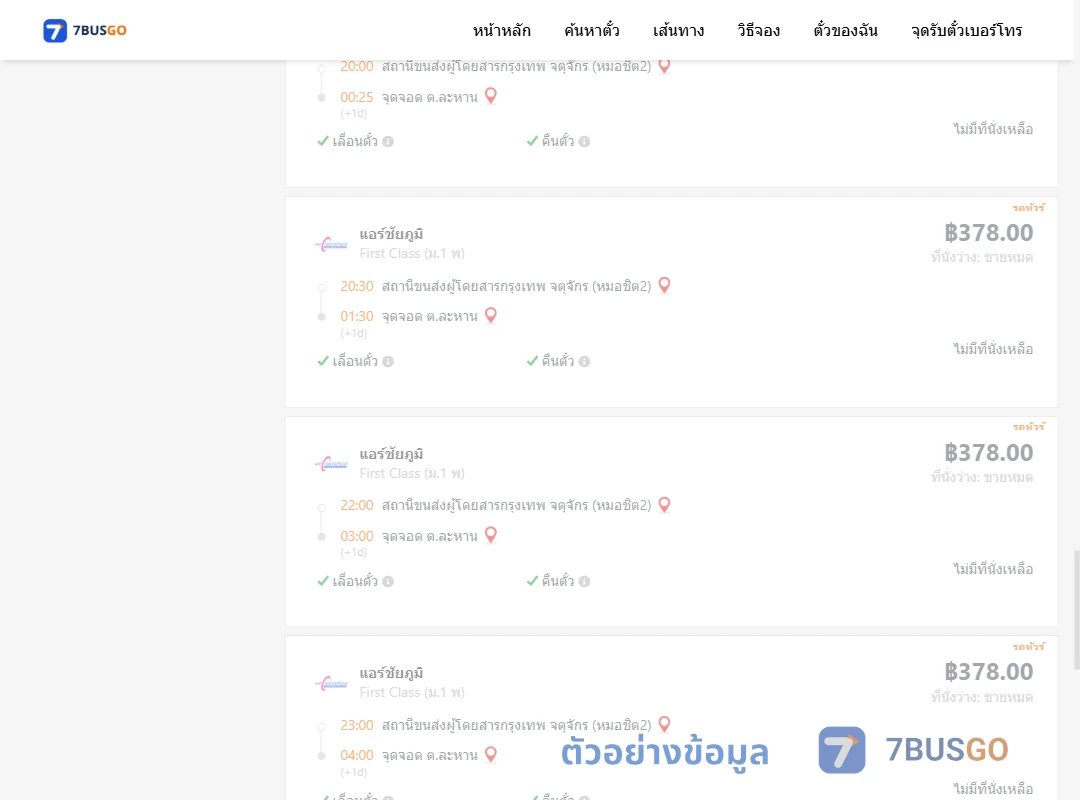The width and height of the screenshot is (1080, 800).
Task: Click แอร์ชัยภูมิ operator logo on 23:00 trip
Action: pyautogui.click(x=331, y=683)
